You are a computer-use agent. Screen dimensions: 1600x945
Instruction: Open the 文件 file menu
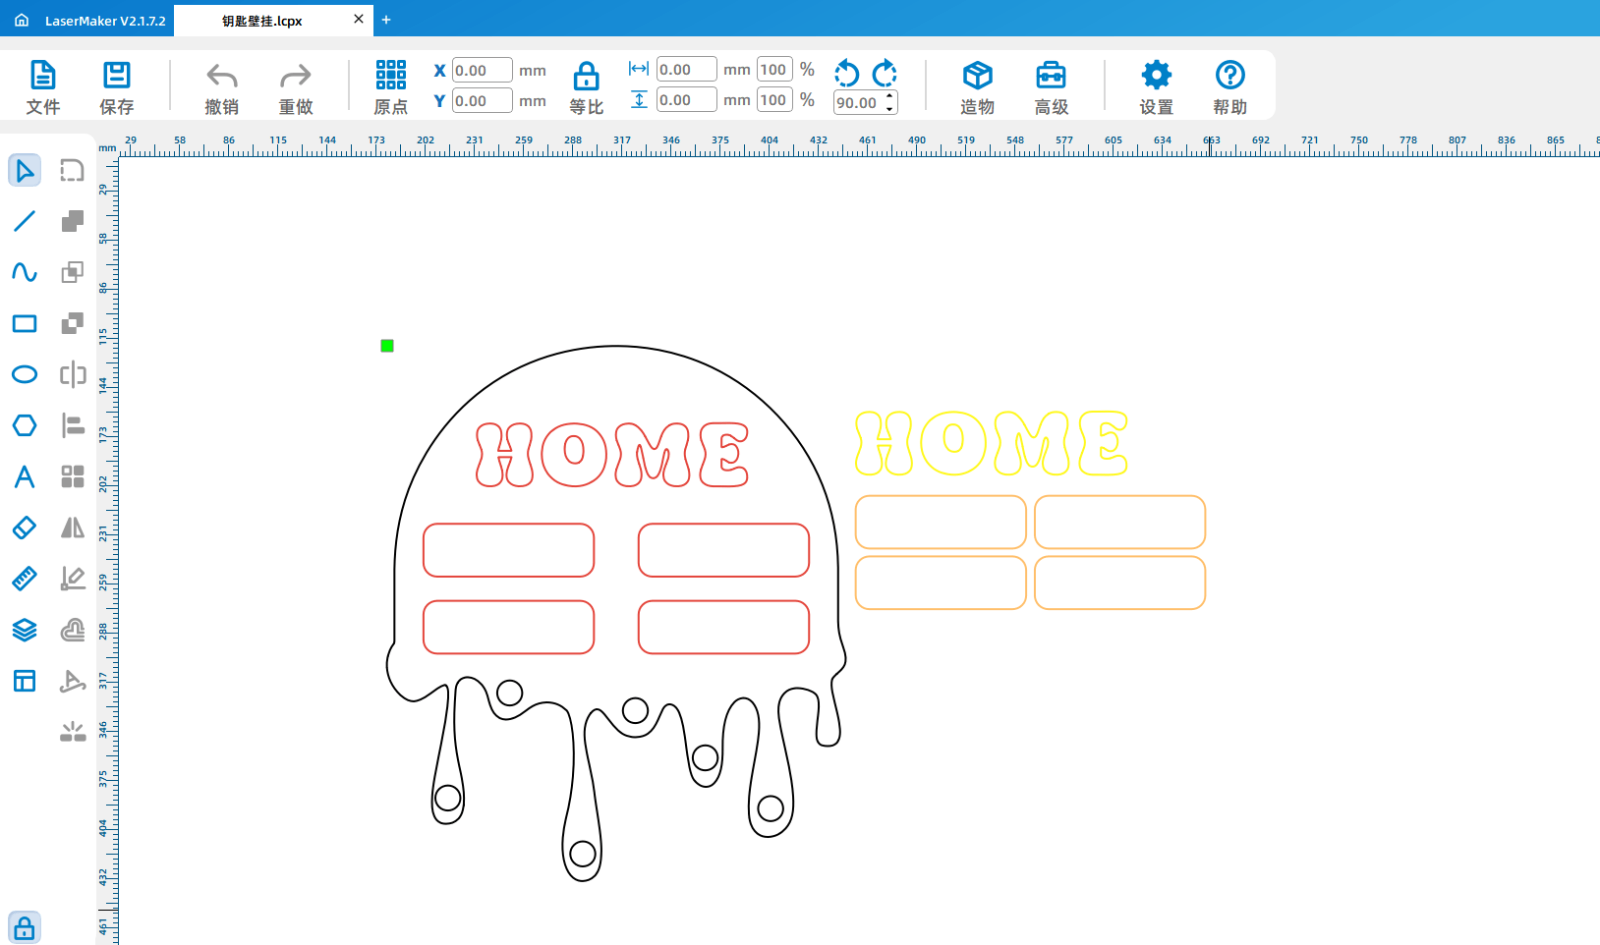pos(43,86)
